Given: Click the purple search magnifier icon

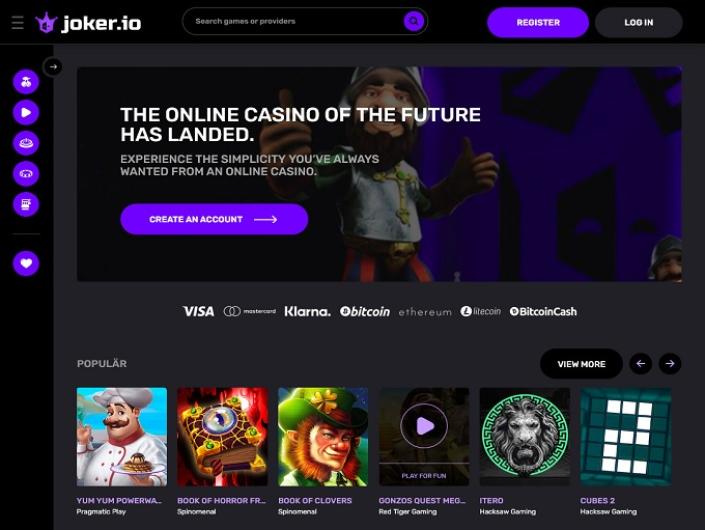Looking at the screenshot, I should click(414, 21).
